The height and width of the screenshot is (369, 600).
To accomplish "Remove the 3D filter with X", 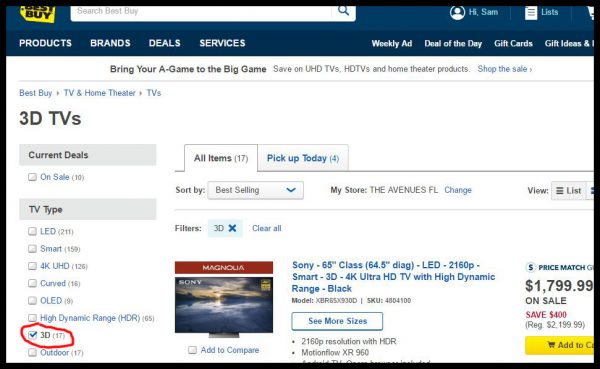I will pyautogui.click(x=232, y=228).
